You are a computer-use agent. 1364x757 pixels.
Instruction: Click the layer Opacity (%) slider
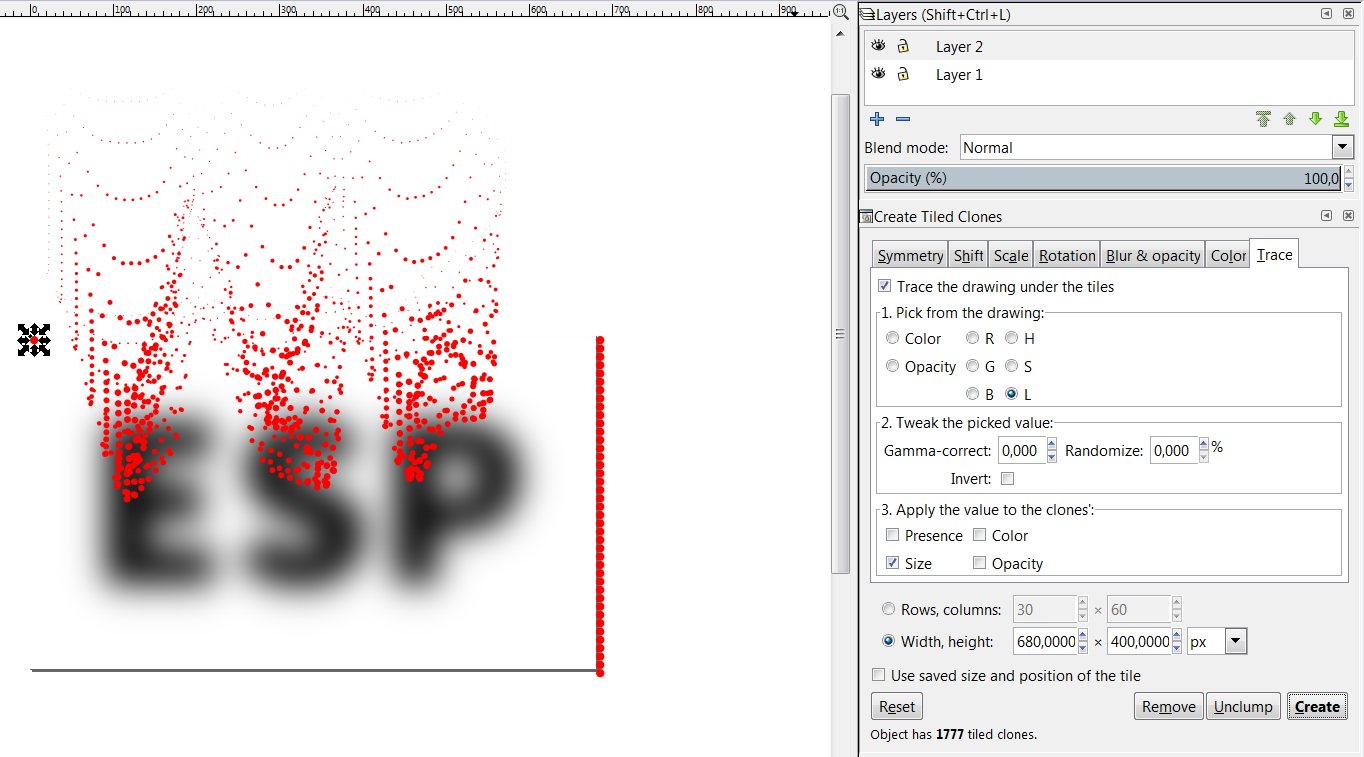[1100, 178]
